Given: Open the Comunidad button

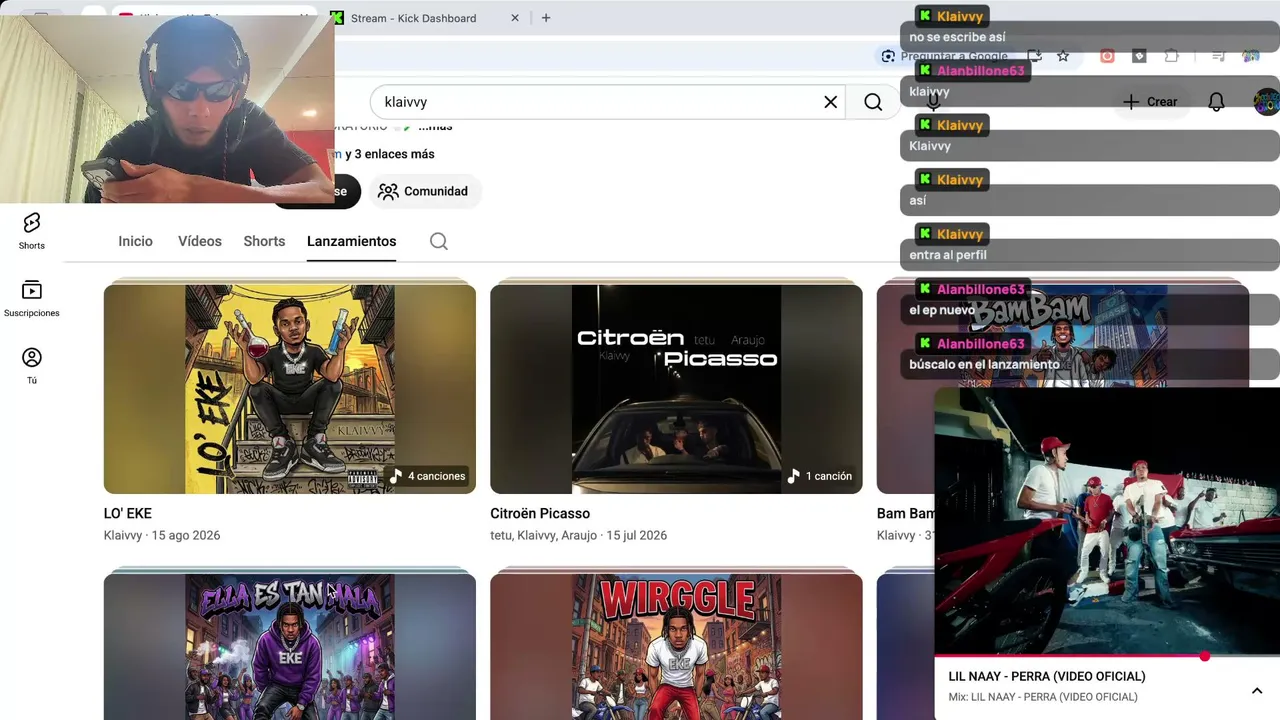Looking at the screenshot, I should [424, 191].
